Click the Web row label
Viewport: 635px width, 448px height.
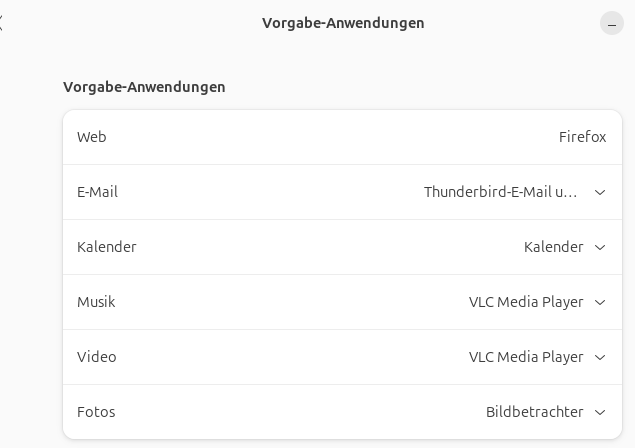click(x=91, y=137)
